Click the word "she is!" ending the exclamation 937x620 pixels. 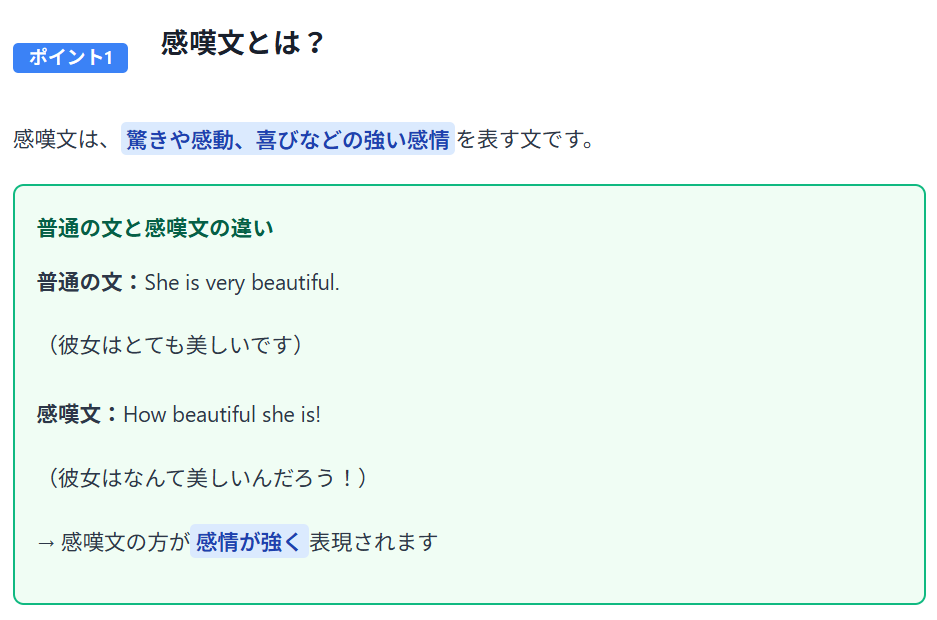point(292,414)
